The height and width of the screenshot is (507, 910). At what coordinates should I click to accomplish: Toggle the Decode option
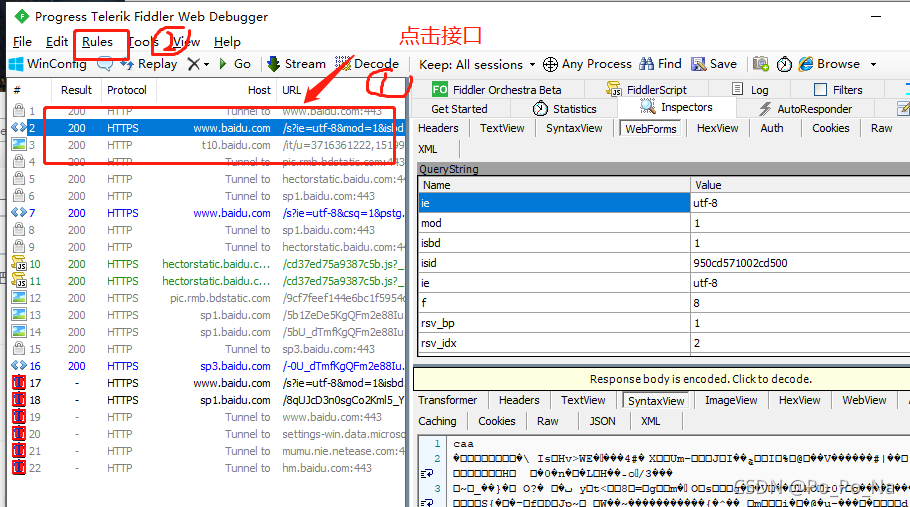367,64
